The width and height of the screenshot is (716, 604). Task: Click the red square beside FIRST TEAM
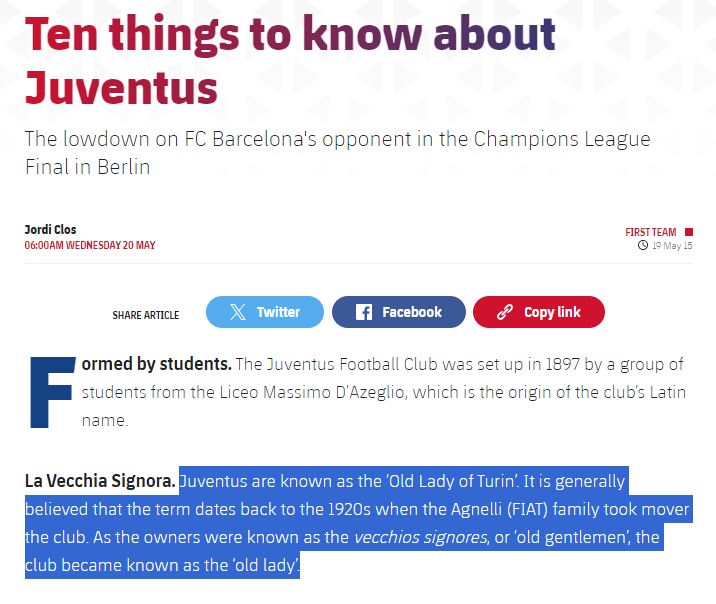[x=688, y=232]
